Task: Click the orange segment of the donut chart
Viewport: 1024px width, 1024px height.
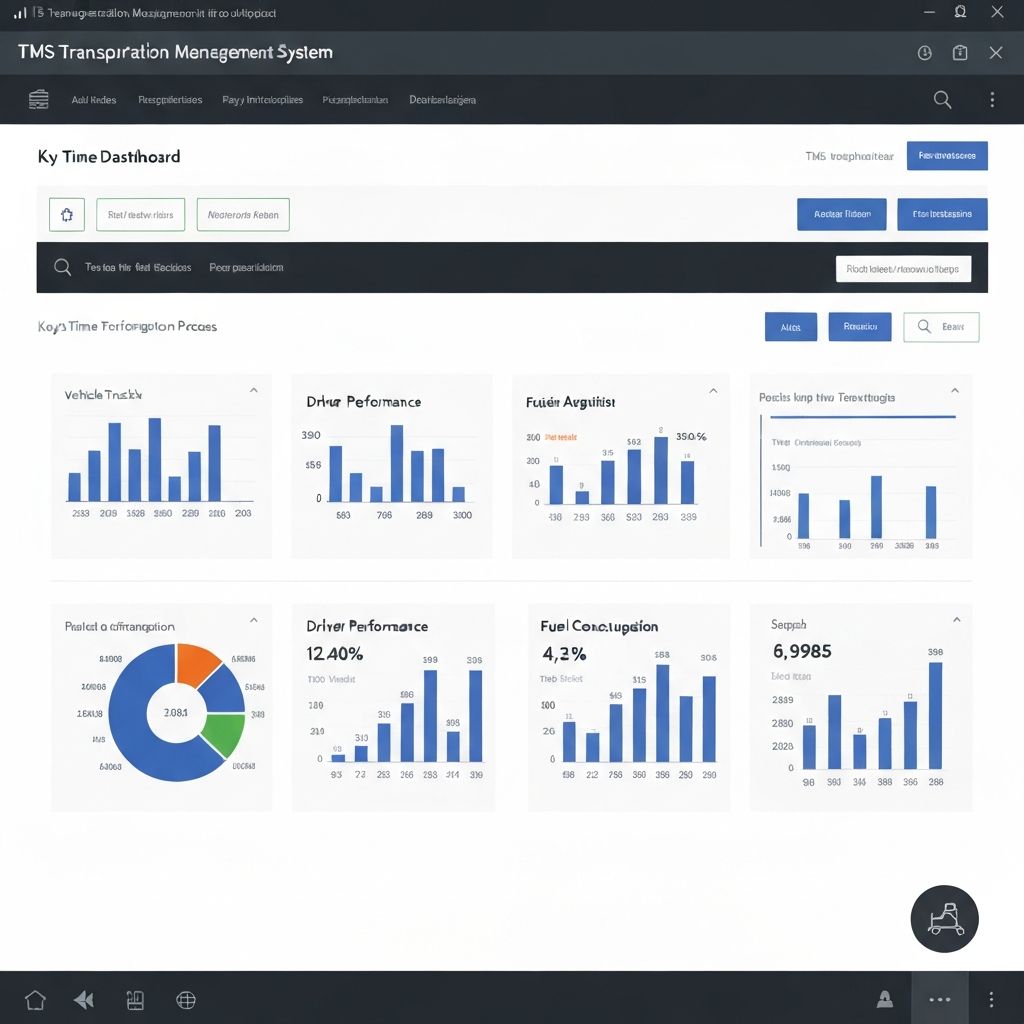Action: tap(196, 662)
